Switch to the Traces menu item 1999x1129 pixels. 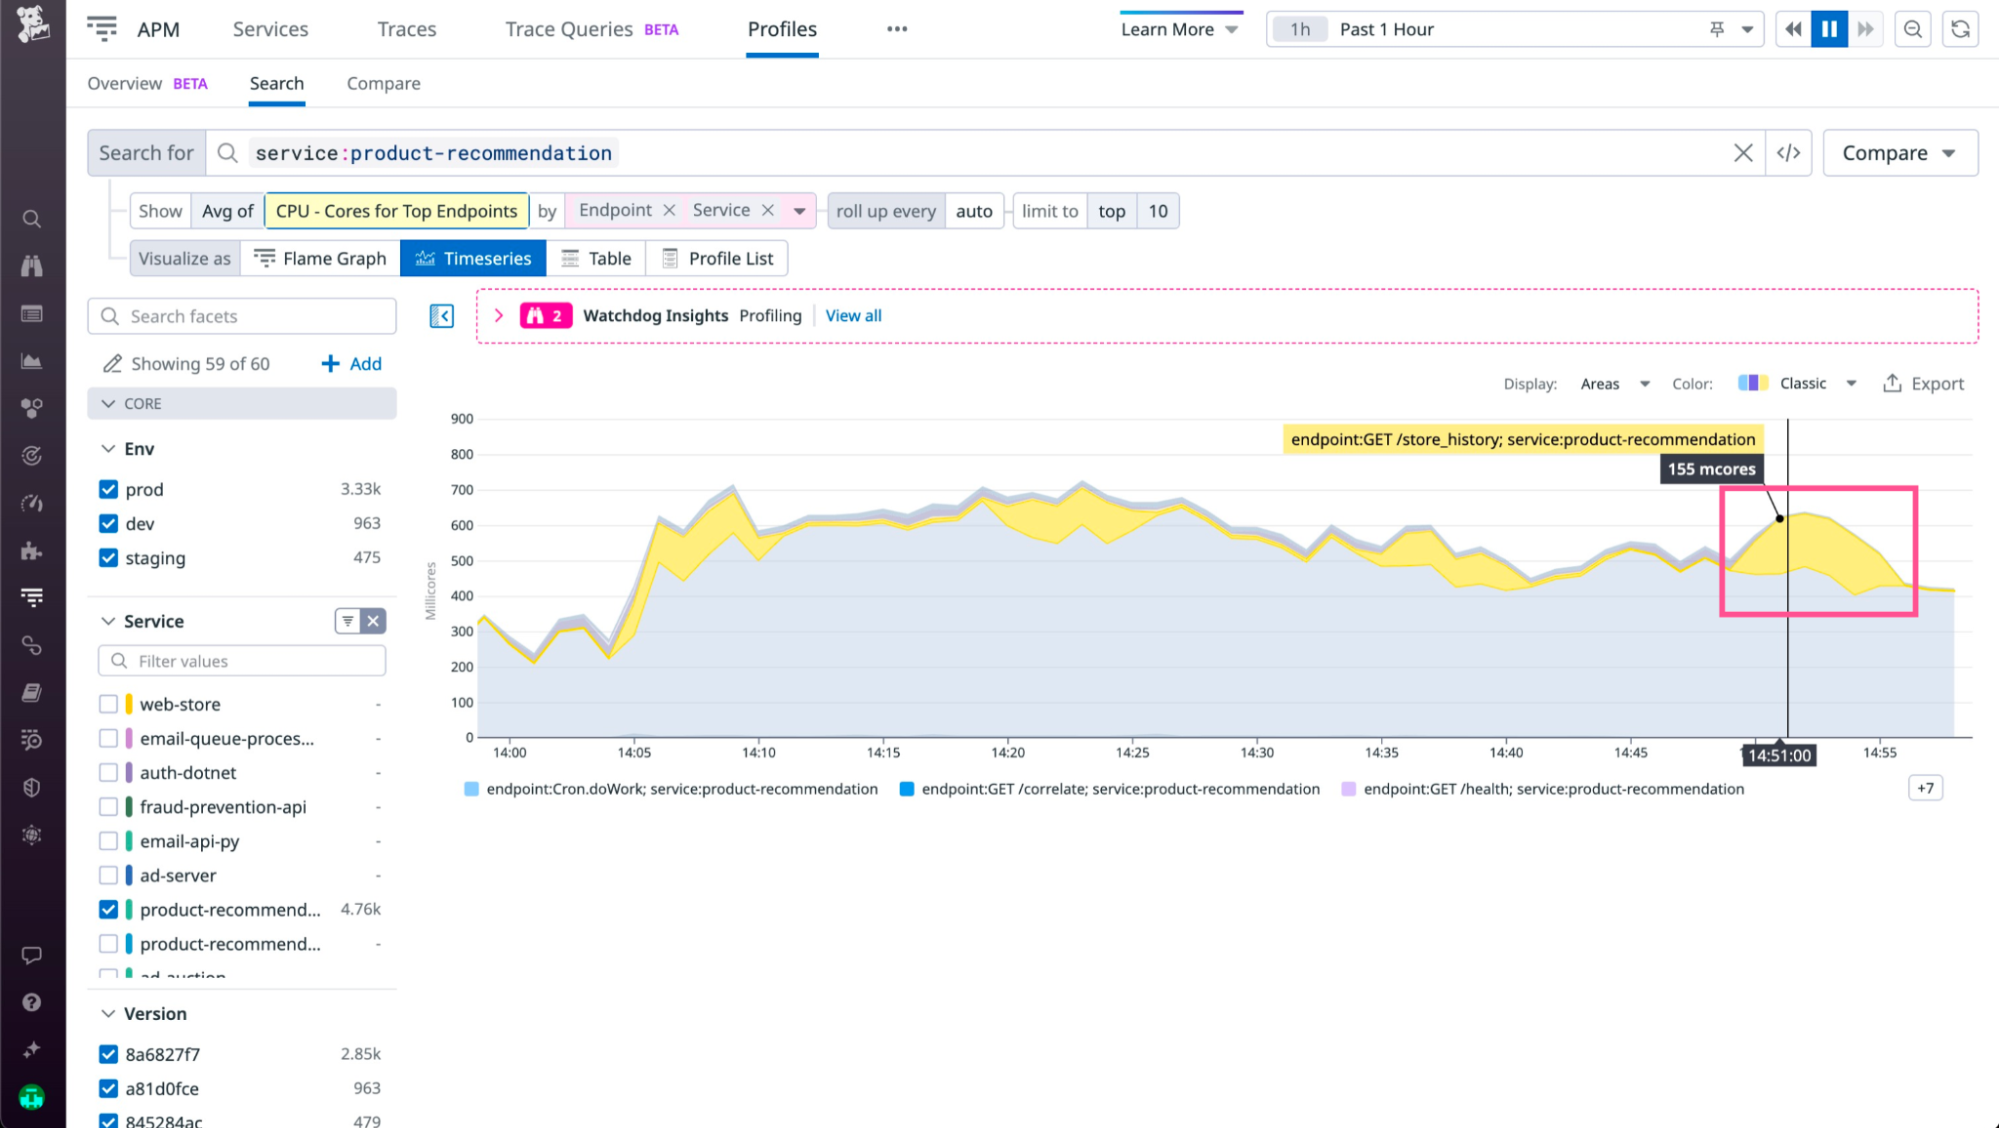pos(406,29)
